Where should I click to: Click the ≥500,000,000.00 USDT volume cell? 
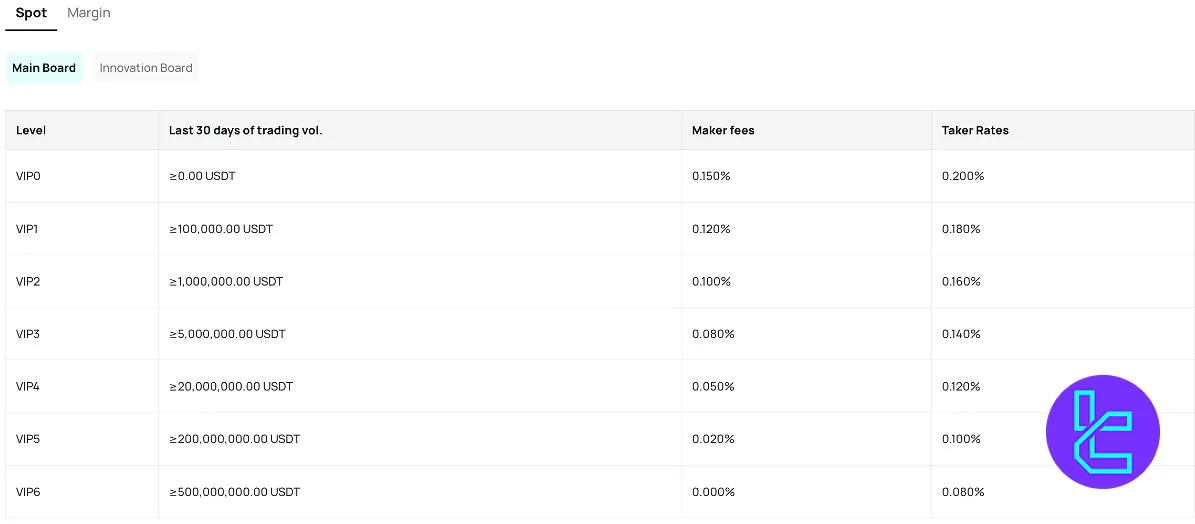(420, 492)
